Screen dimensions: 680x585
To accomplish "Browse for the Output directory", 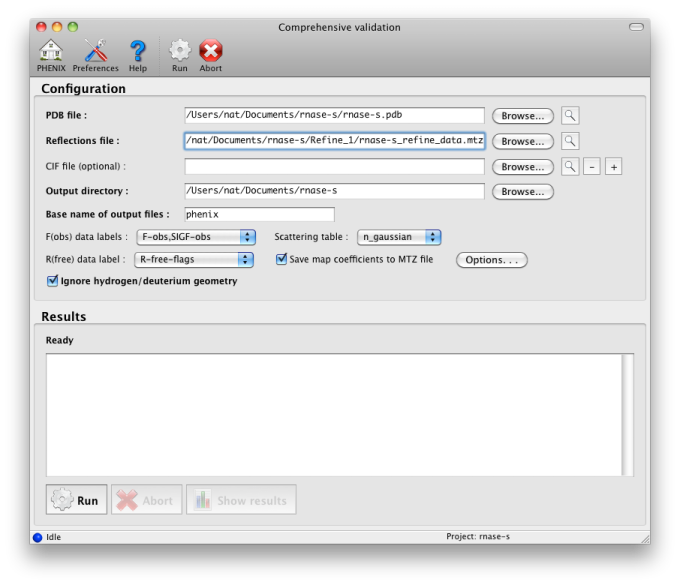I will (x=522, y=191).
